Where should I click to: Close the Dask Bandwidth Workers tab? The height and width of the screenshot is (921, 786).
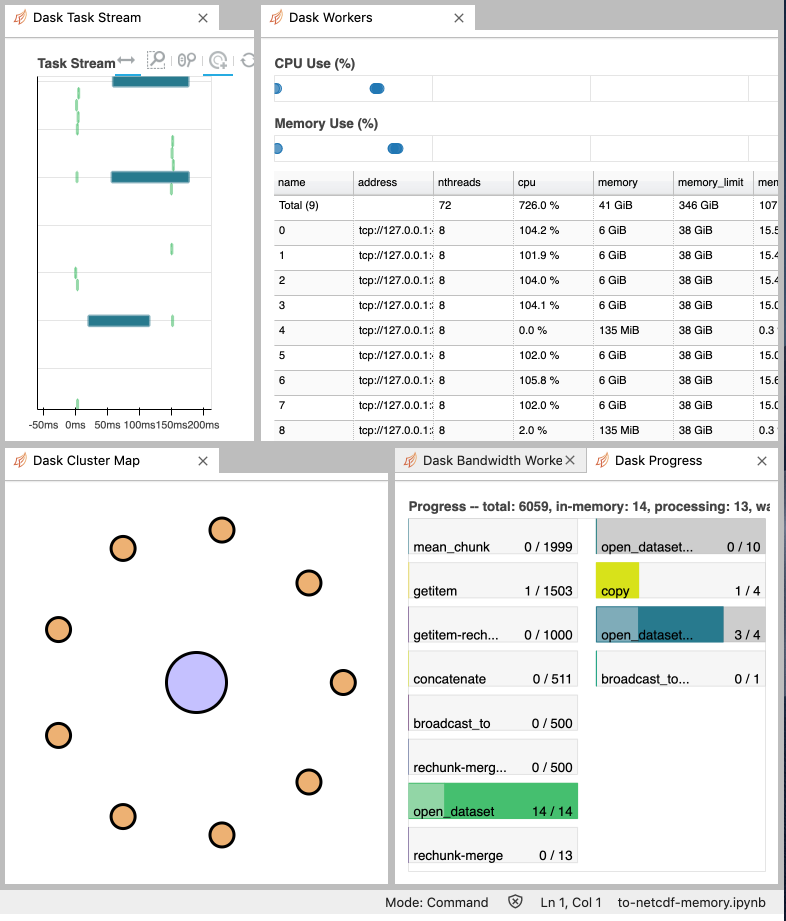coord(570,460)
